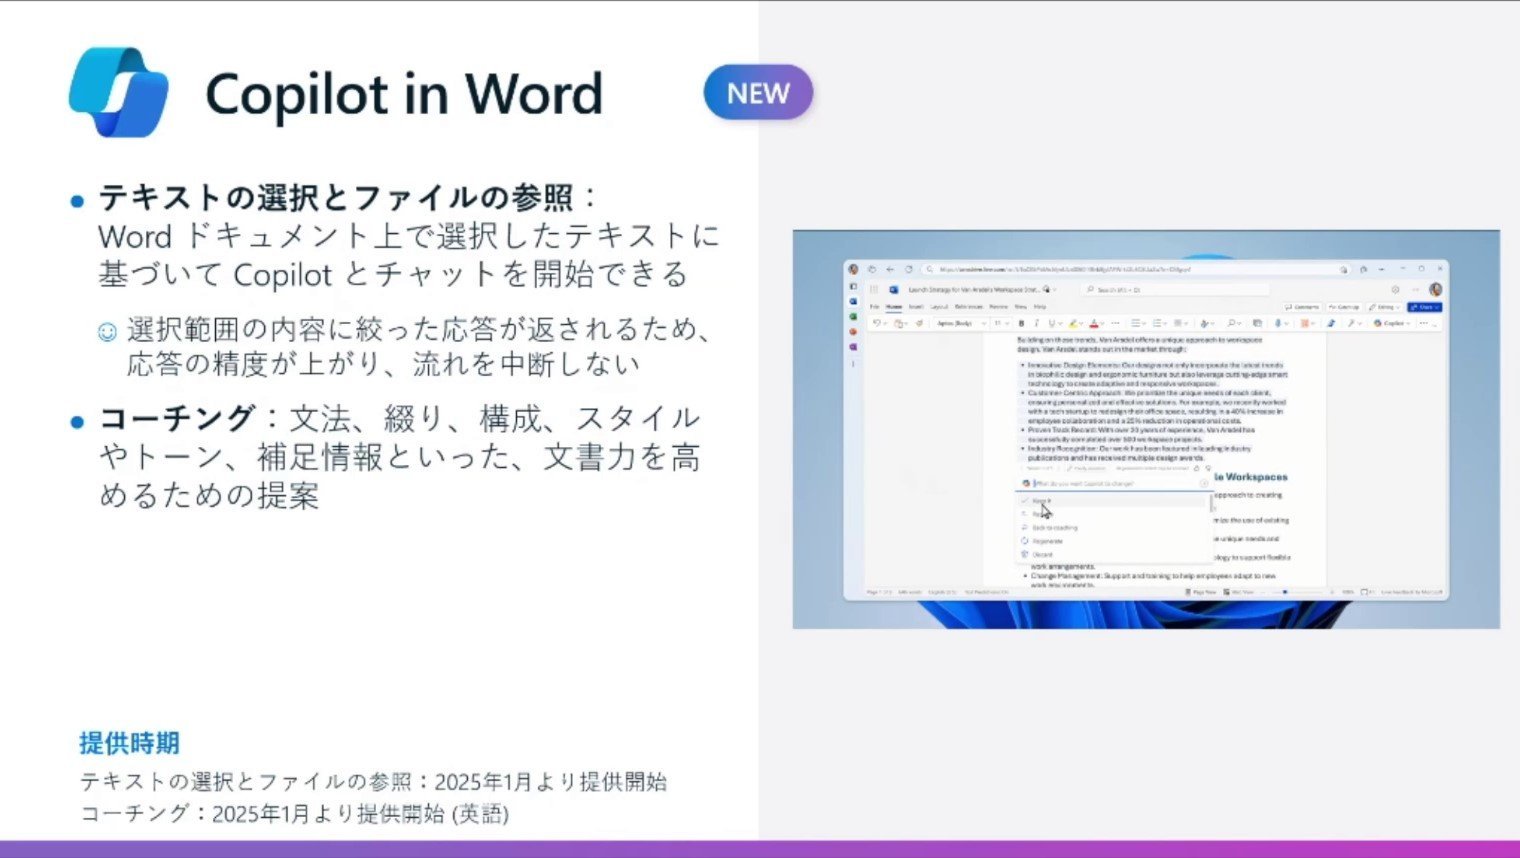The width and height of the screenshot is (1520, 858).
Task: Click the PowerPoint icon in the left app rail
Action: (x=853, y=331)
